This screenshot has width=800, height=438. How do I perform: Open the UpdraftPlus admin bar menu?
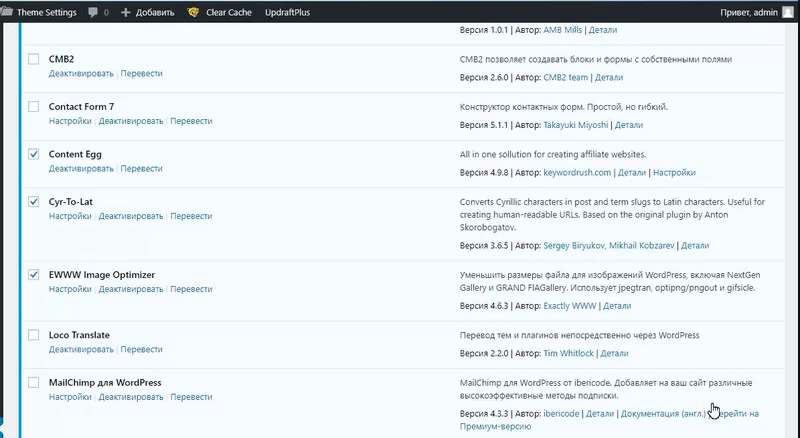pos(287,12)
